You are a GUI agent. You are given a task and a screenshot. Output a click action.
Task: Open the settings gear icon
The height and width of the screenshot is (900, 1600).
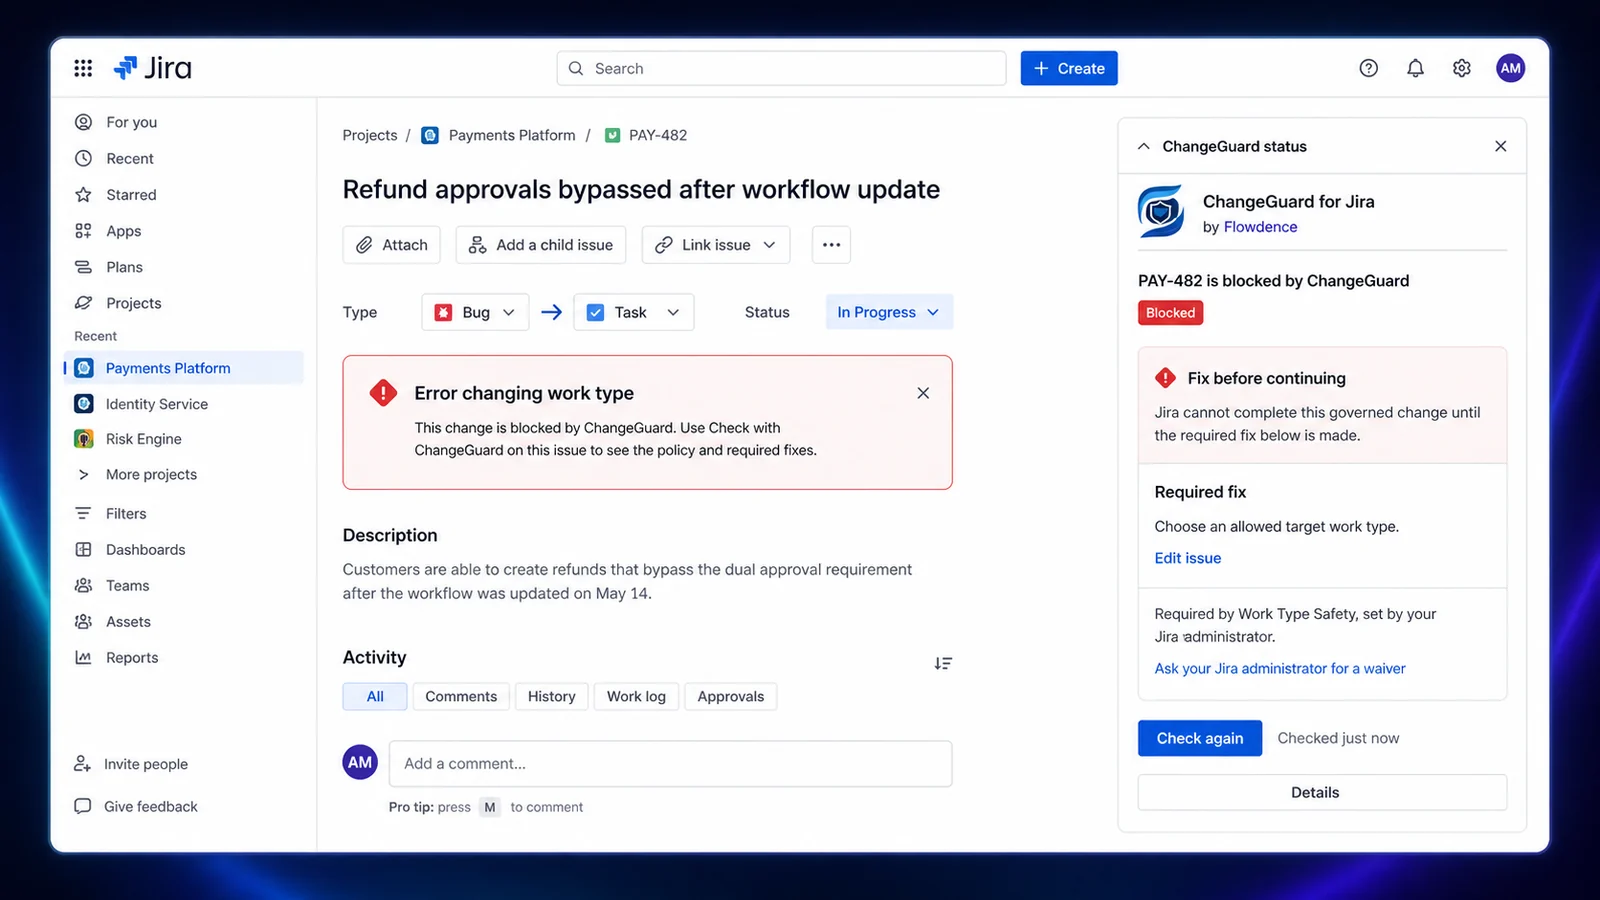1461,68
